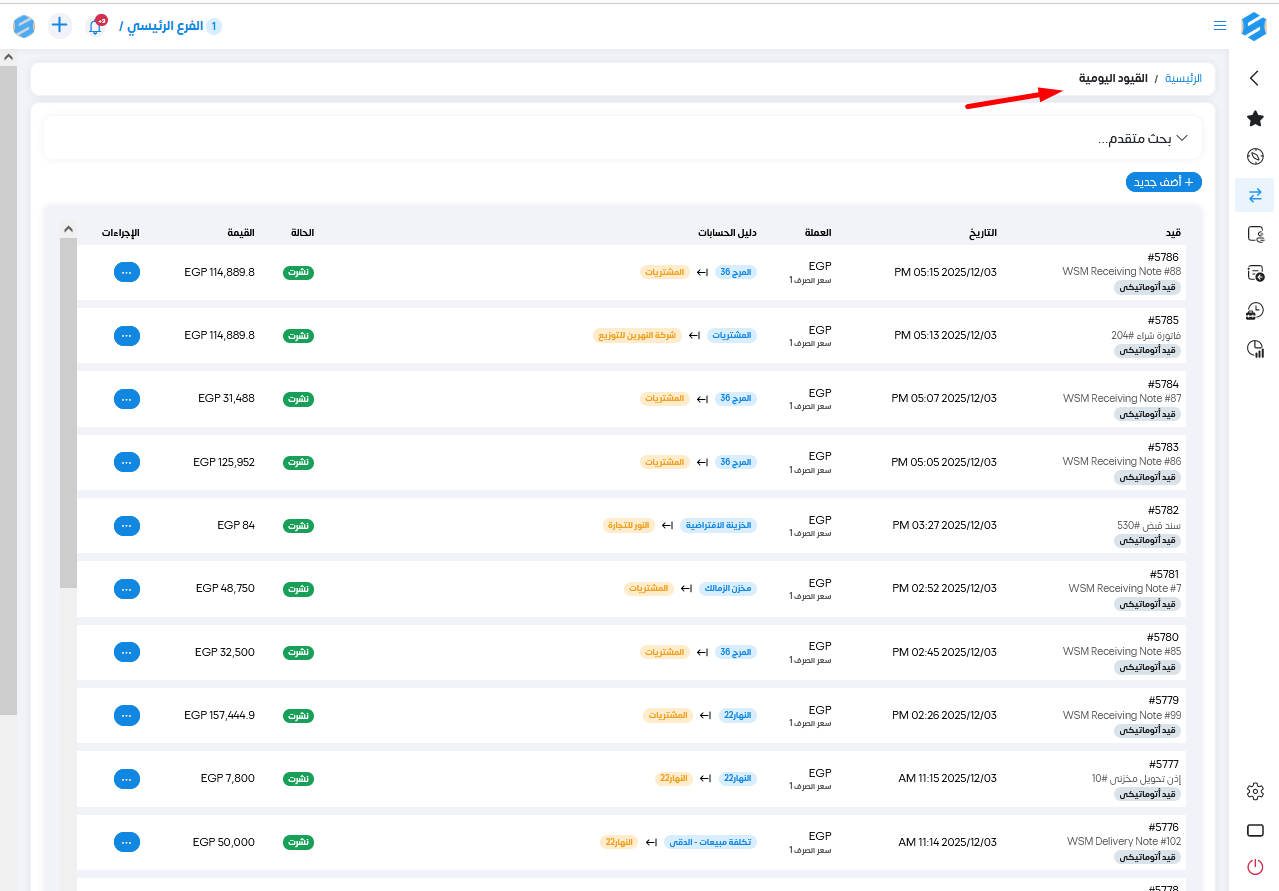Select the transfer arrows sidebar icon
Screen dimensions: 1279x891
[x=1255, y=195]
